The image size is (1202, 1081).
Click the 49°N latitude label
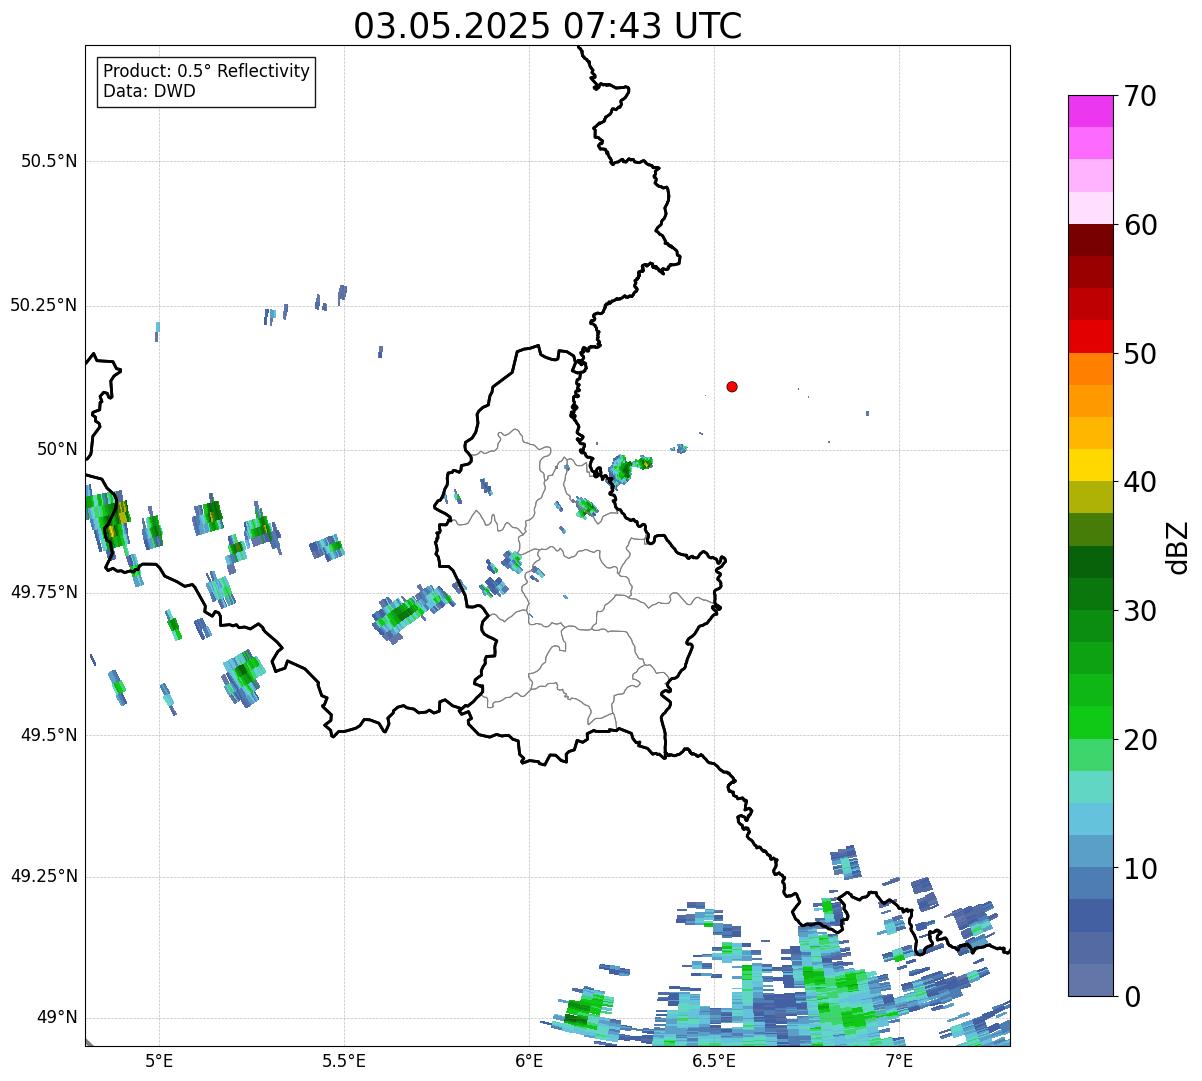pyautogui.click(x=56, y=1018)
